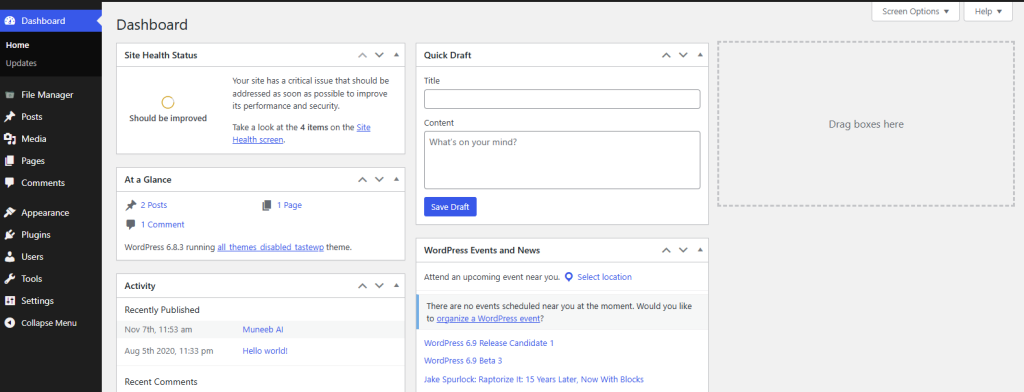Open the Jake Spurlock Raptorize It link
This screenshot has width=1024, height=392.
[x=534, y=379]
